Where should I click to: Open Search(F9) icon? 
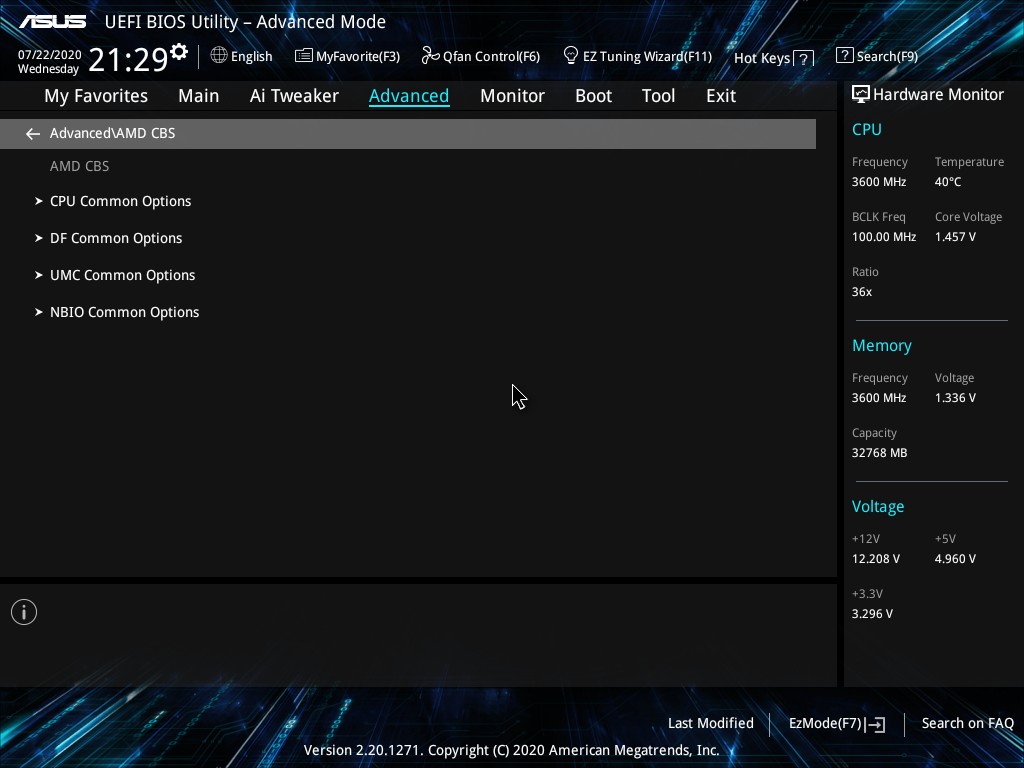[x=844, y=56]
